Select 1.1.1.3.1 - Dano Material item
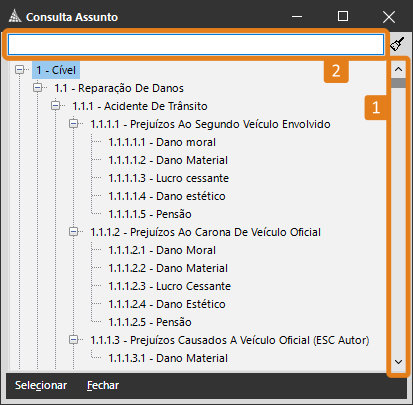 [x=168, y=358]
